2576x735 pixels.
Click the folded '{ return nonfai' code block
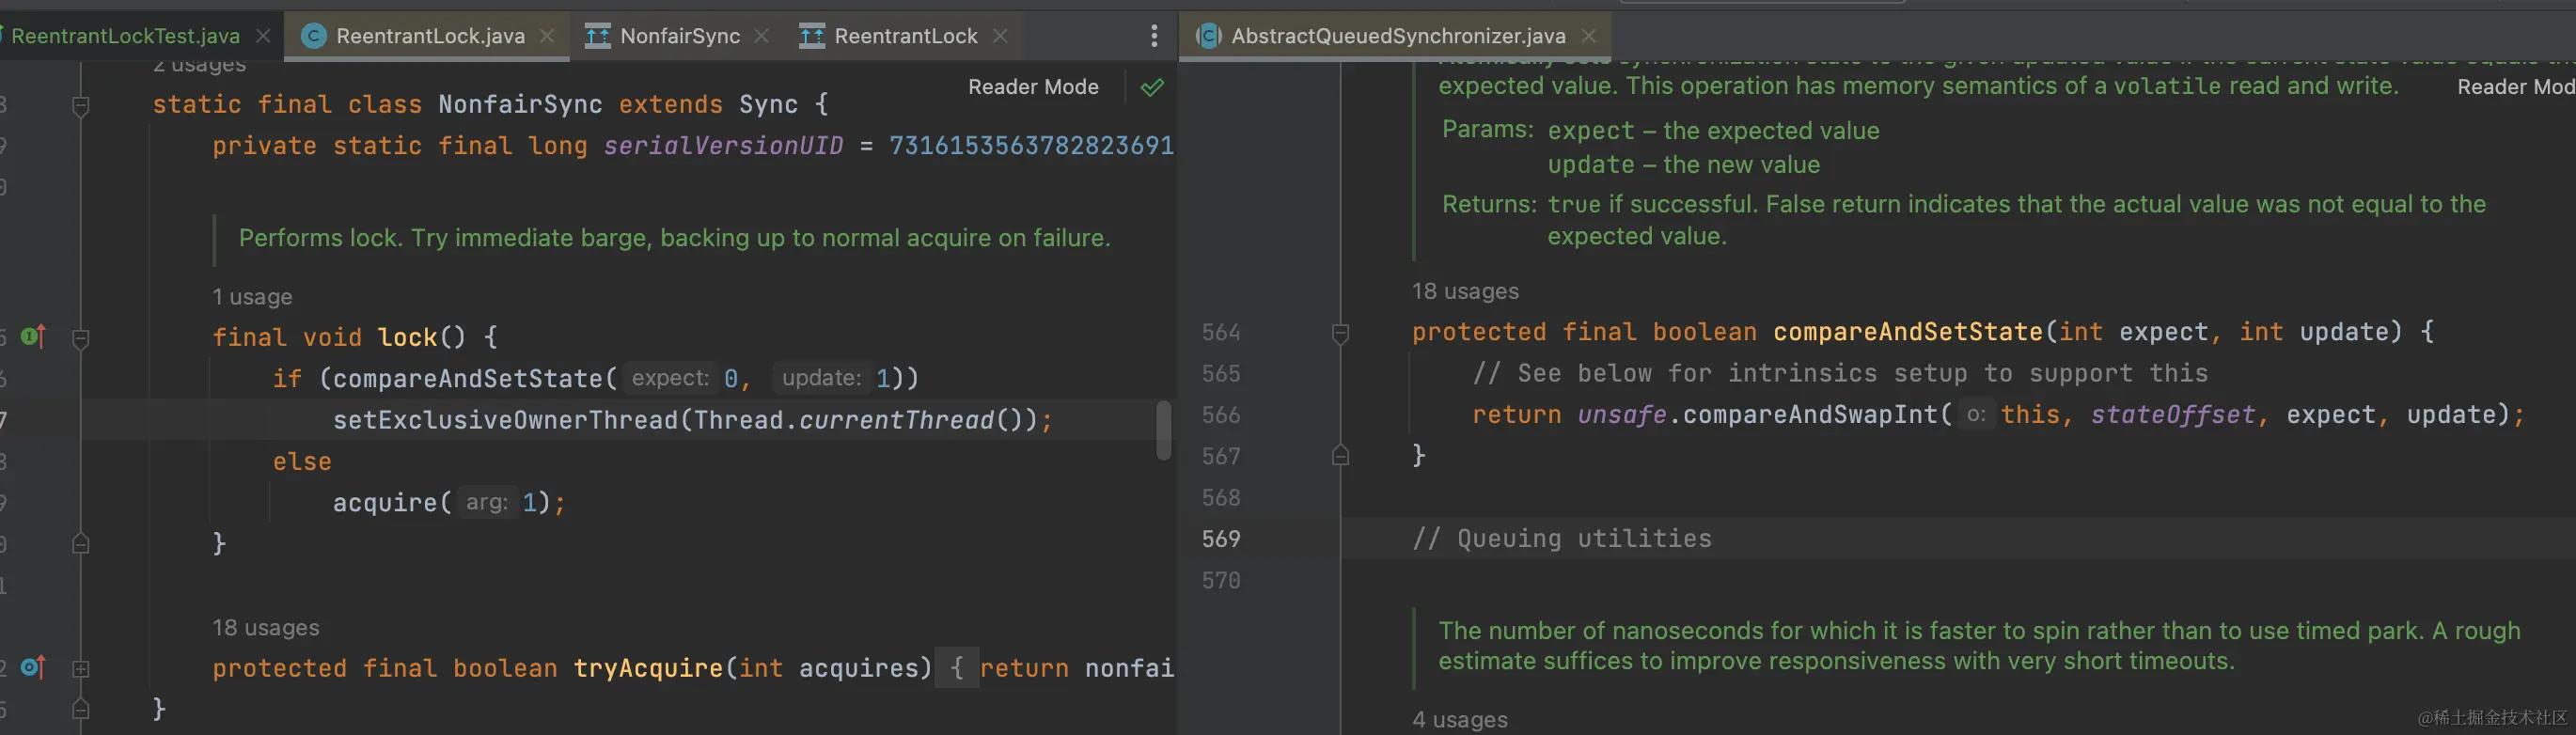tap(1055, 668)
